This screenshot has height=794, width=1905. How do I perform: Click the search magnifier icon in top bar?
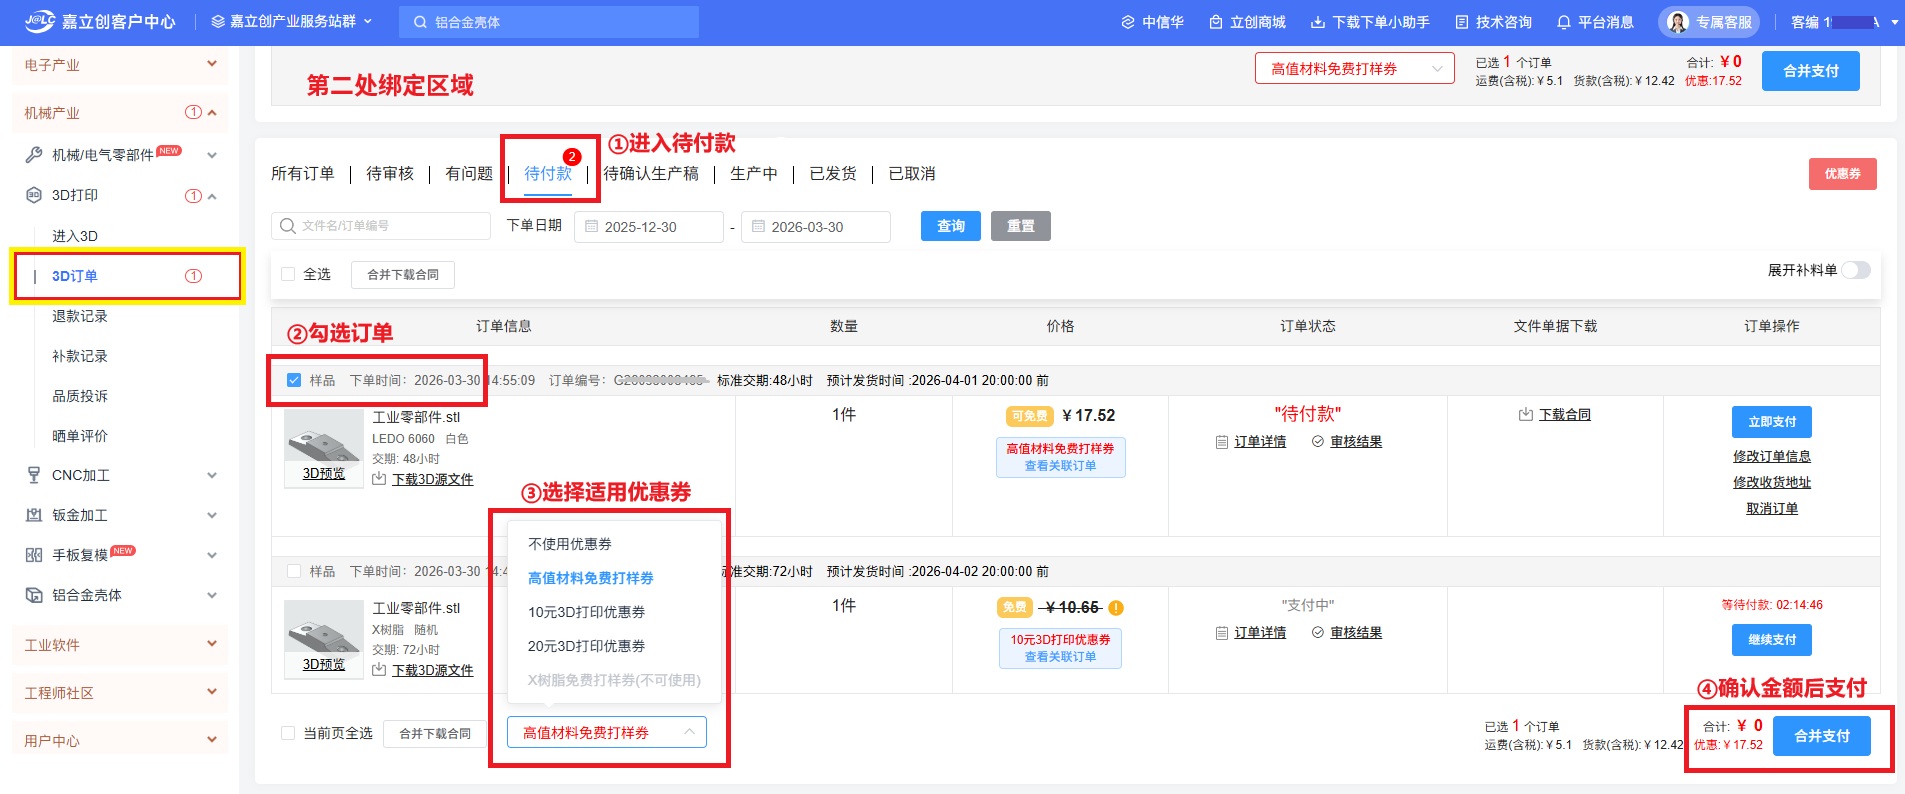pos(420,22)
